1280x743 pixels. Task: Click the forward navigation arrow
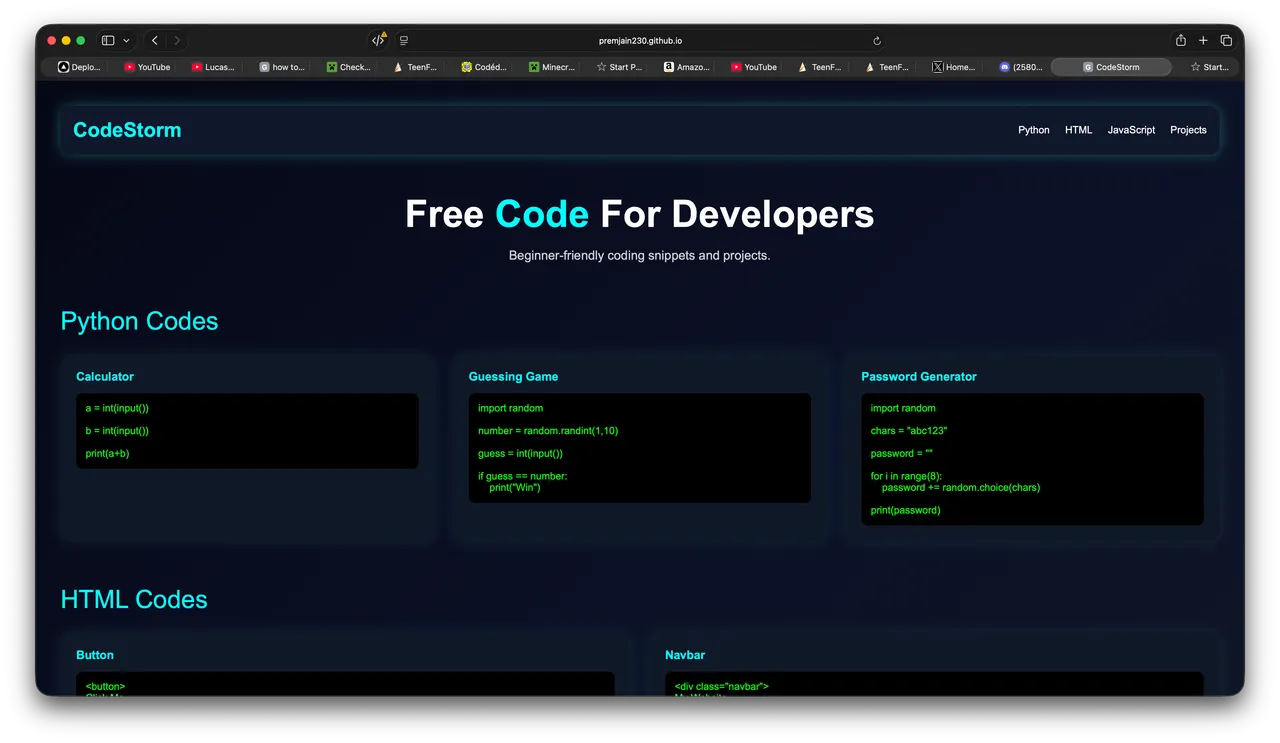pyautogui.click(x=177, y=41)
